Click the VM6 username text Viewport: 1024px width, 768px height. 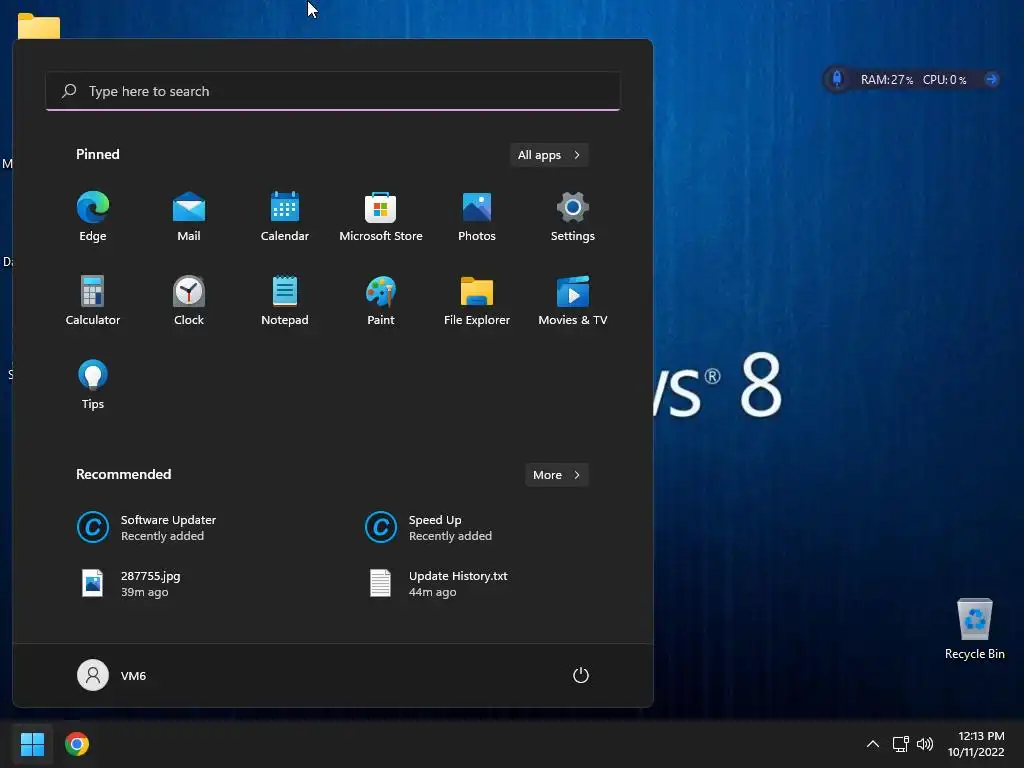[133, 676]
